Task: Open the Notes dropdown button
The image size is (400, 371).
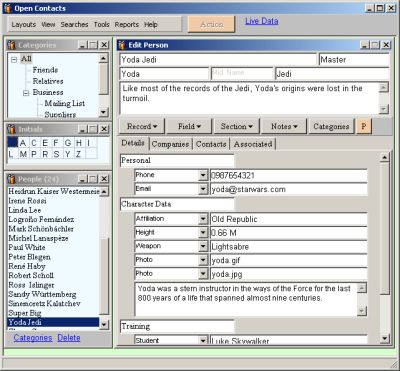Action: 284,126
